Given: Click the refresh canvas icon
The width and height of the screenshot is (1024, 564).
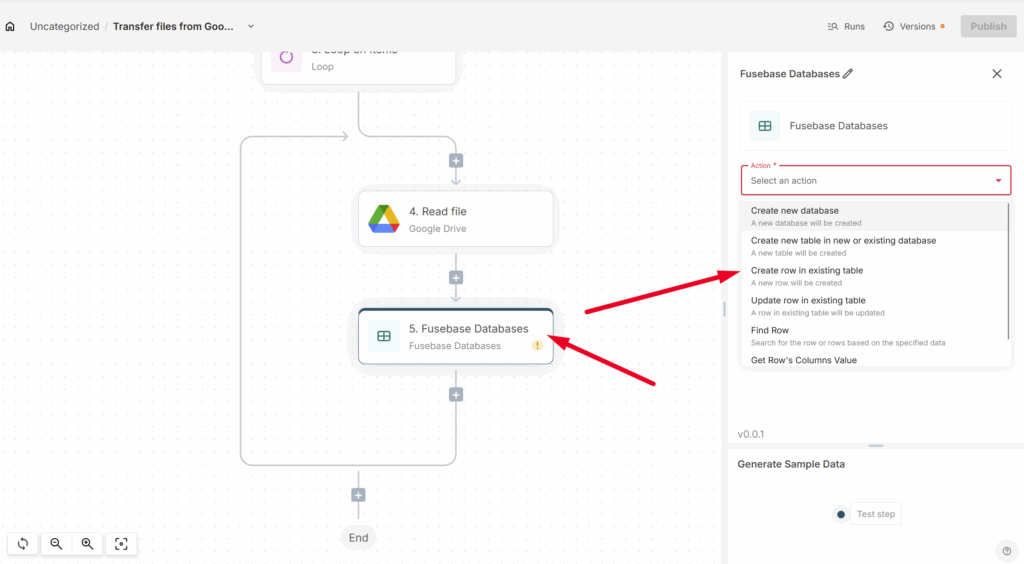Looking at the screenshot, I should [x=22, y=544].
